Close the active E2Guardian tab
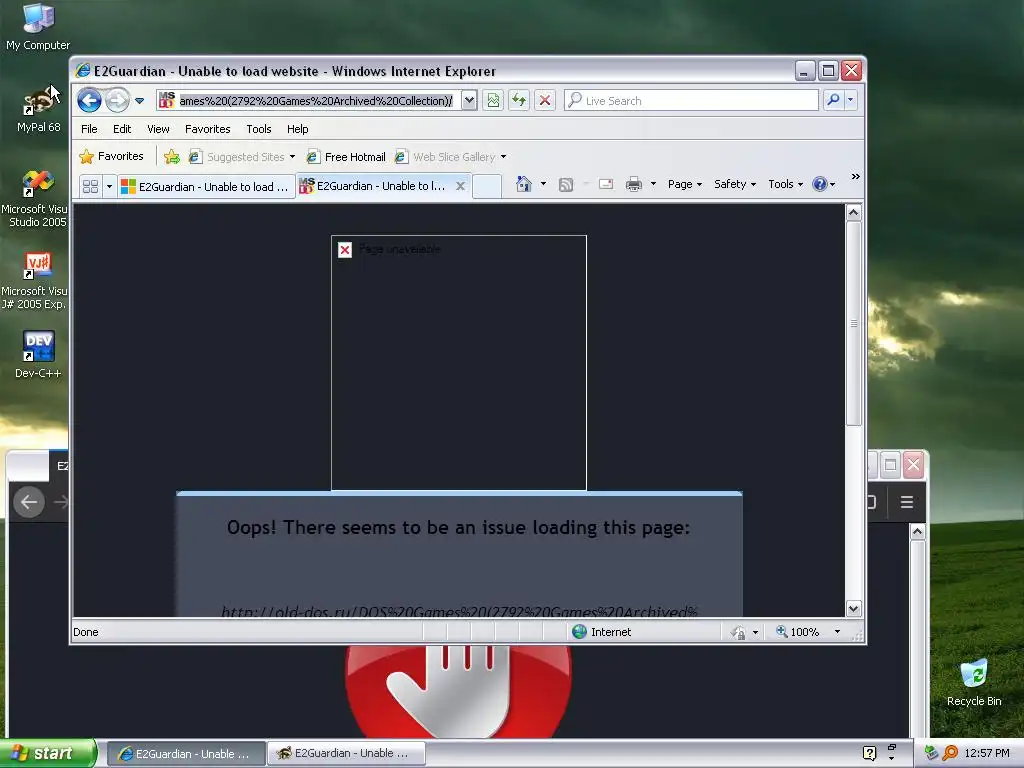This screenshot has height=768, width=1024. pos(460,186)
